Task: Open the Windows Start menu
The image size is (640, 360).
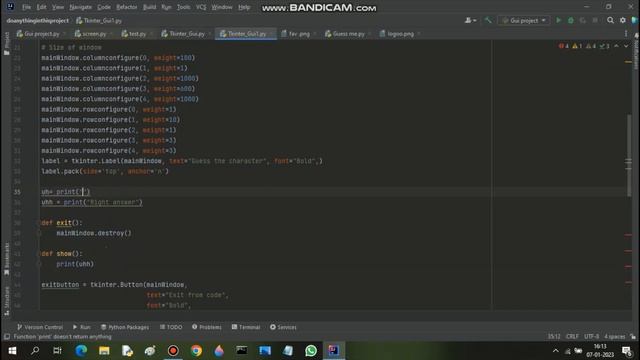Action: [12, 351]
